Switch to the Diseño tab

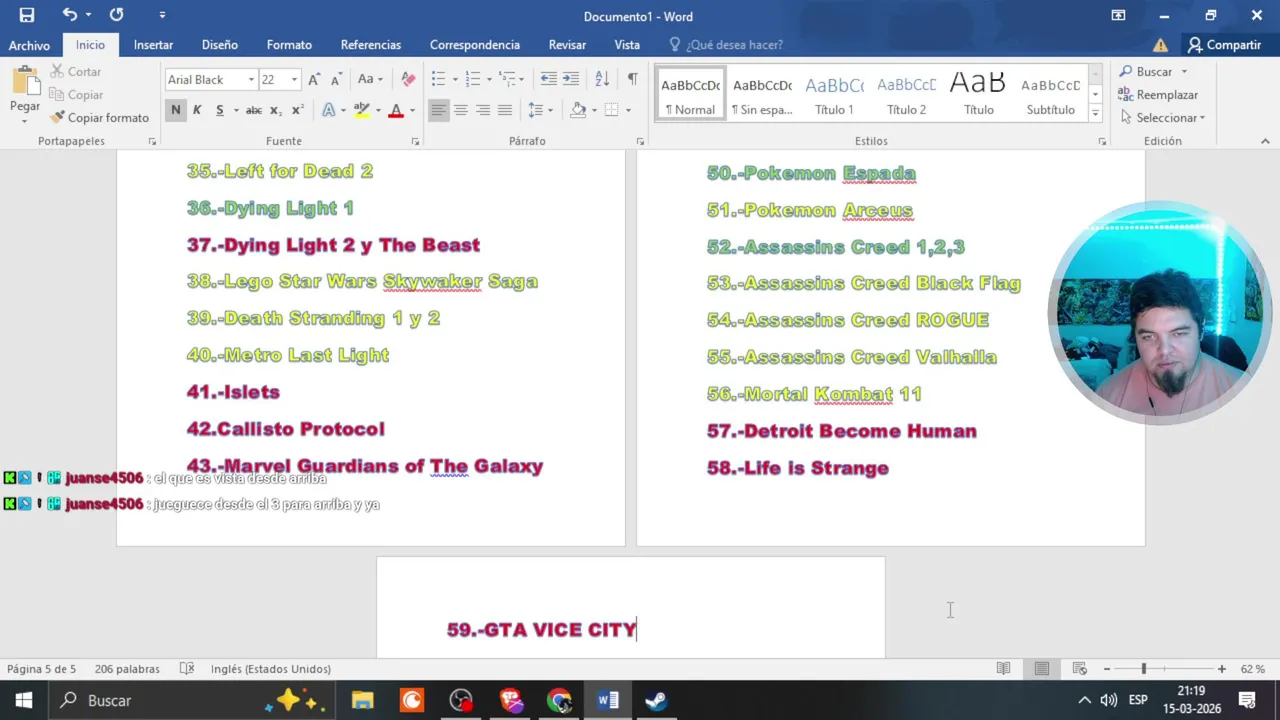click(219, 45)
